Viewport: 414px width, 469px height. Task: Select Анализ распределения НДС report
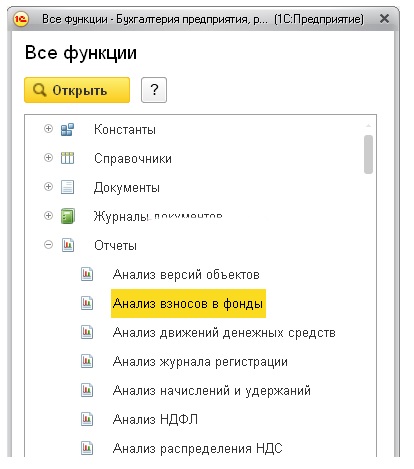coord(197,448)
